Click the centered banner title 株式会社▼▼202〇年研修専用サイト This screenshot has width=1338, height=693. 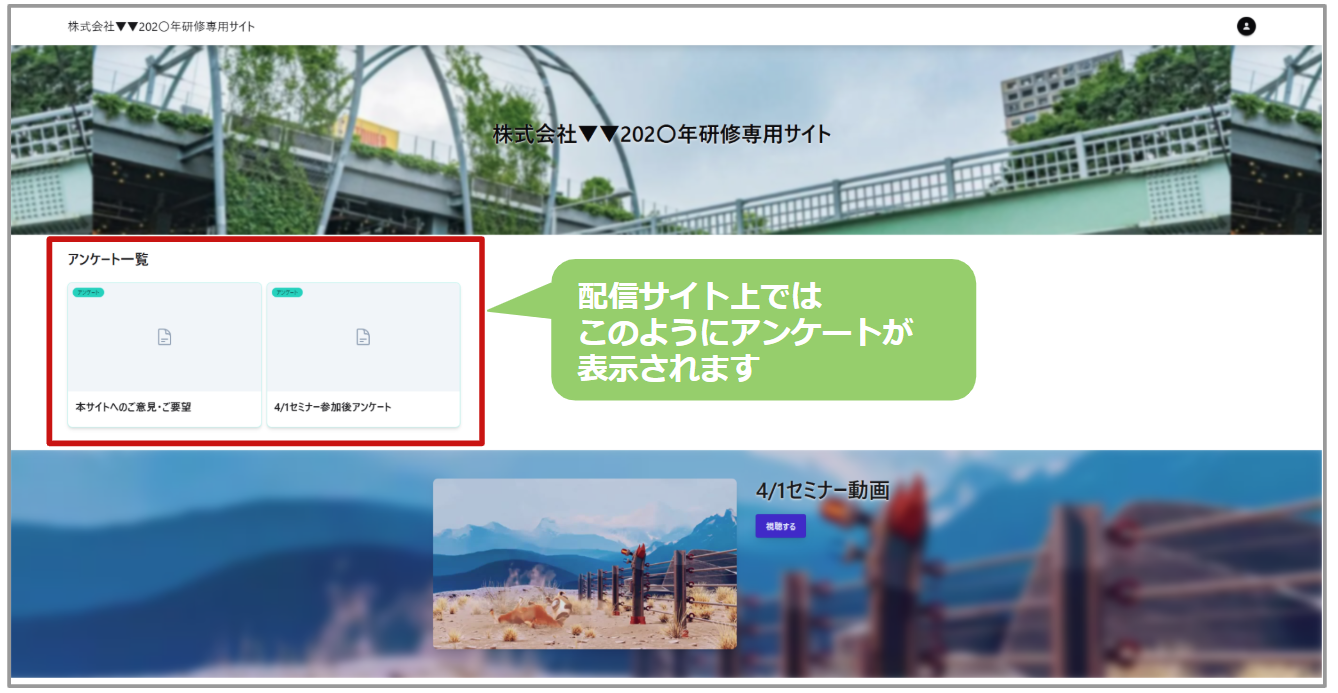(x=662, y=135)
